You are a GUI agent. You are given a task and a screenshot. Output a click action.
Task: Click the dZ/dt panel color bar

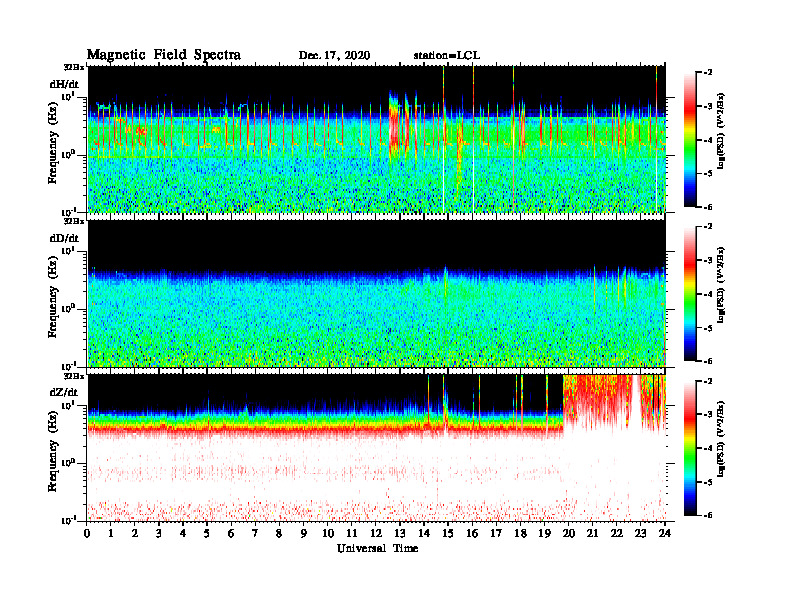coord(690,448)
